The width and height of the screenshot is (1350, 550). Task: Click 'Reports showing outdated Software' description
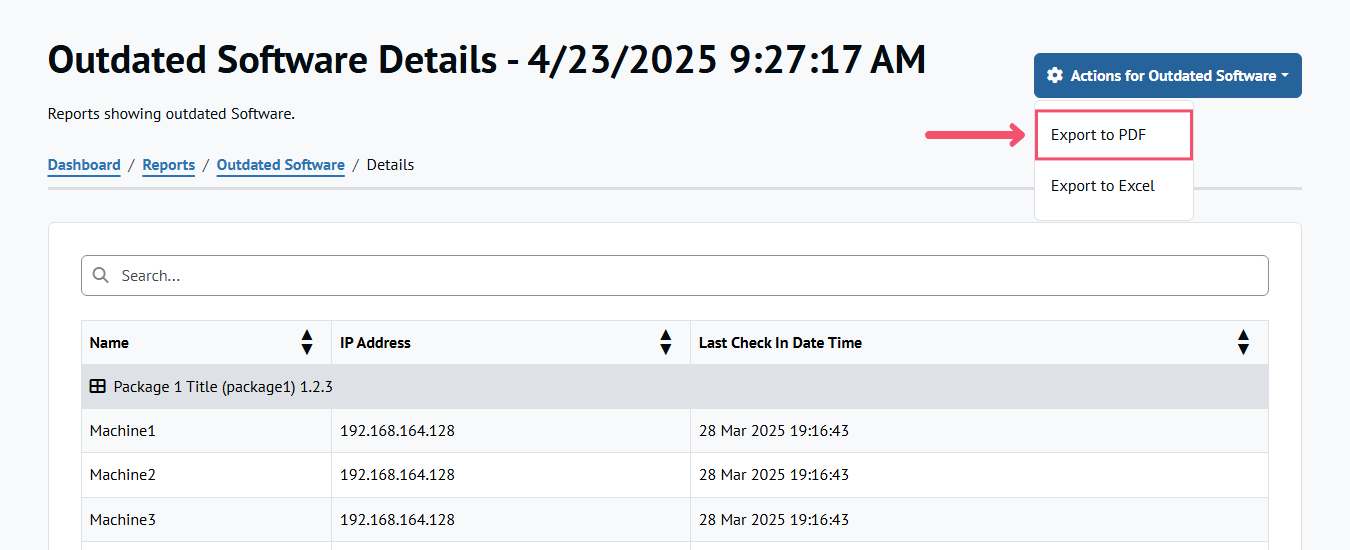171,114
